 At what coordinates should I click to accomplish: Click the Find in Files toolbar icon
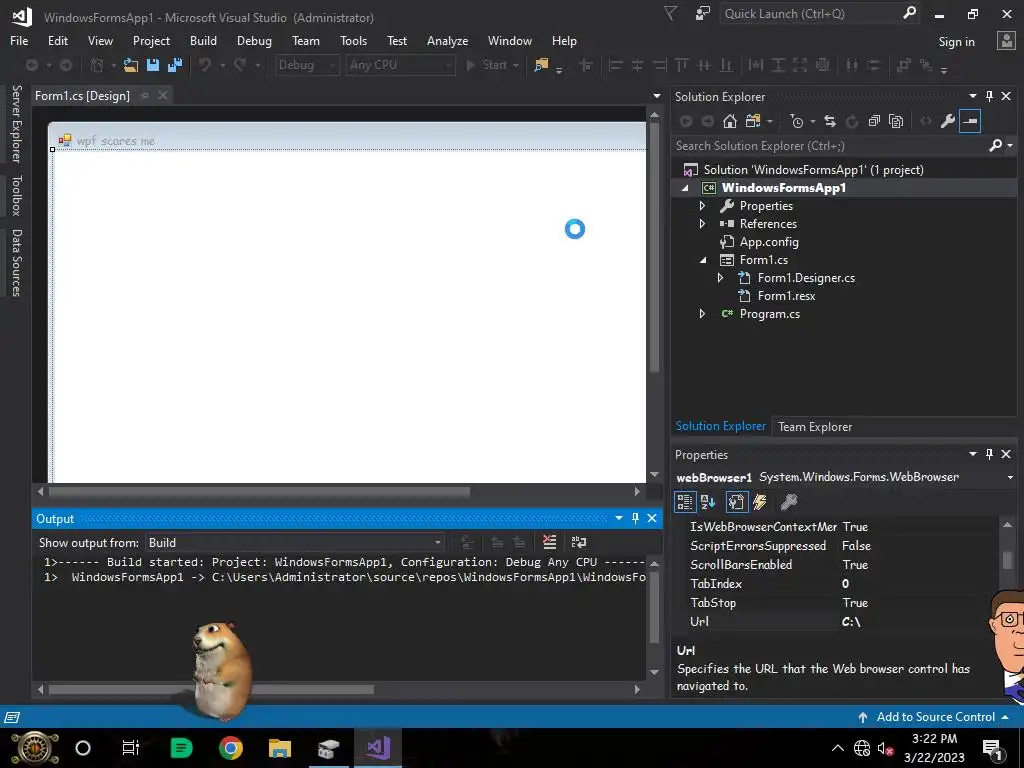pos(541,65)
